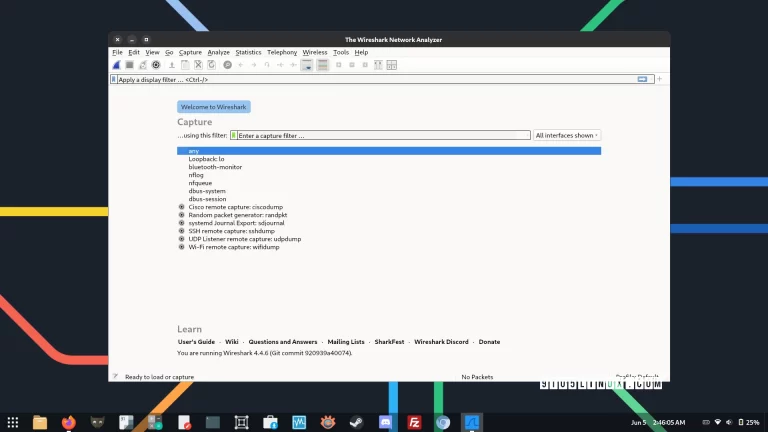Add display filter button with plus sign
The image size is (768, 432).
pos(660,79)
